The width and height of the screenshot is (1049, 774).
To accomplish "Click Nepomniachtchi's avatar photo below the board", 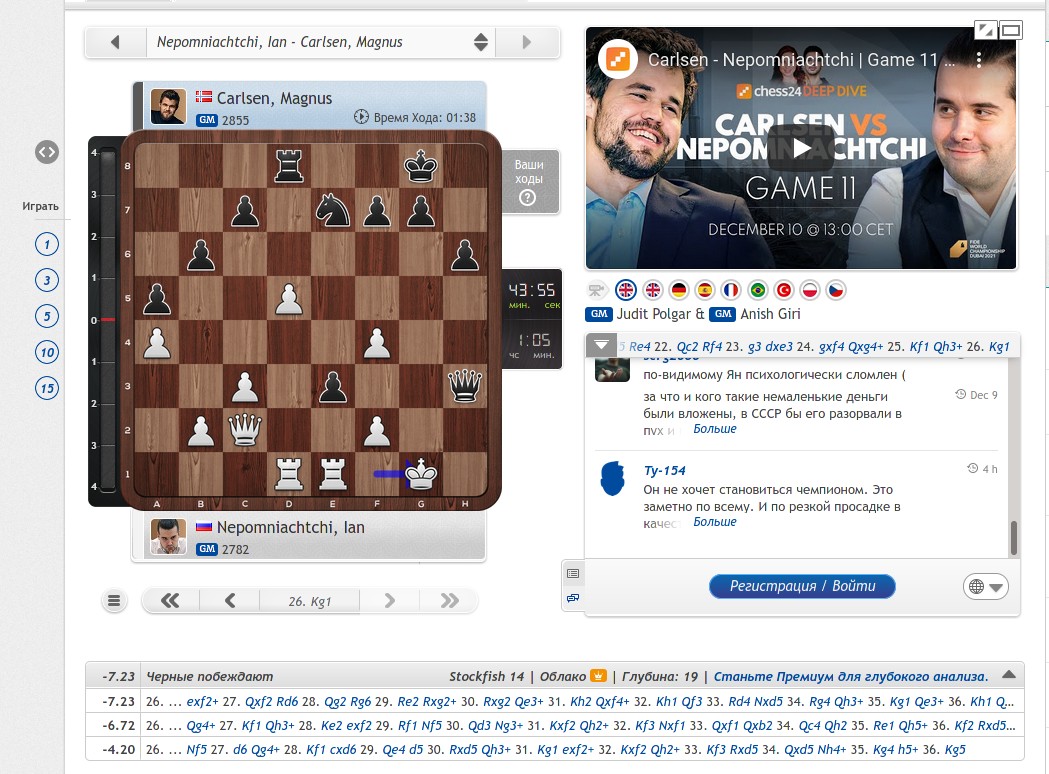I will 168,537.
